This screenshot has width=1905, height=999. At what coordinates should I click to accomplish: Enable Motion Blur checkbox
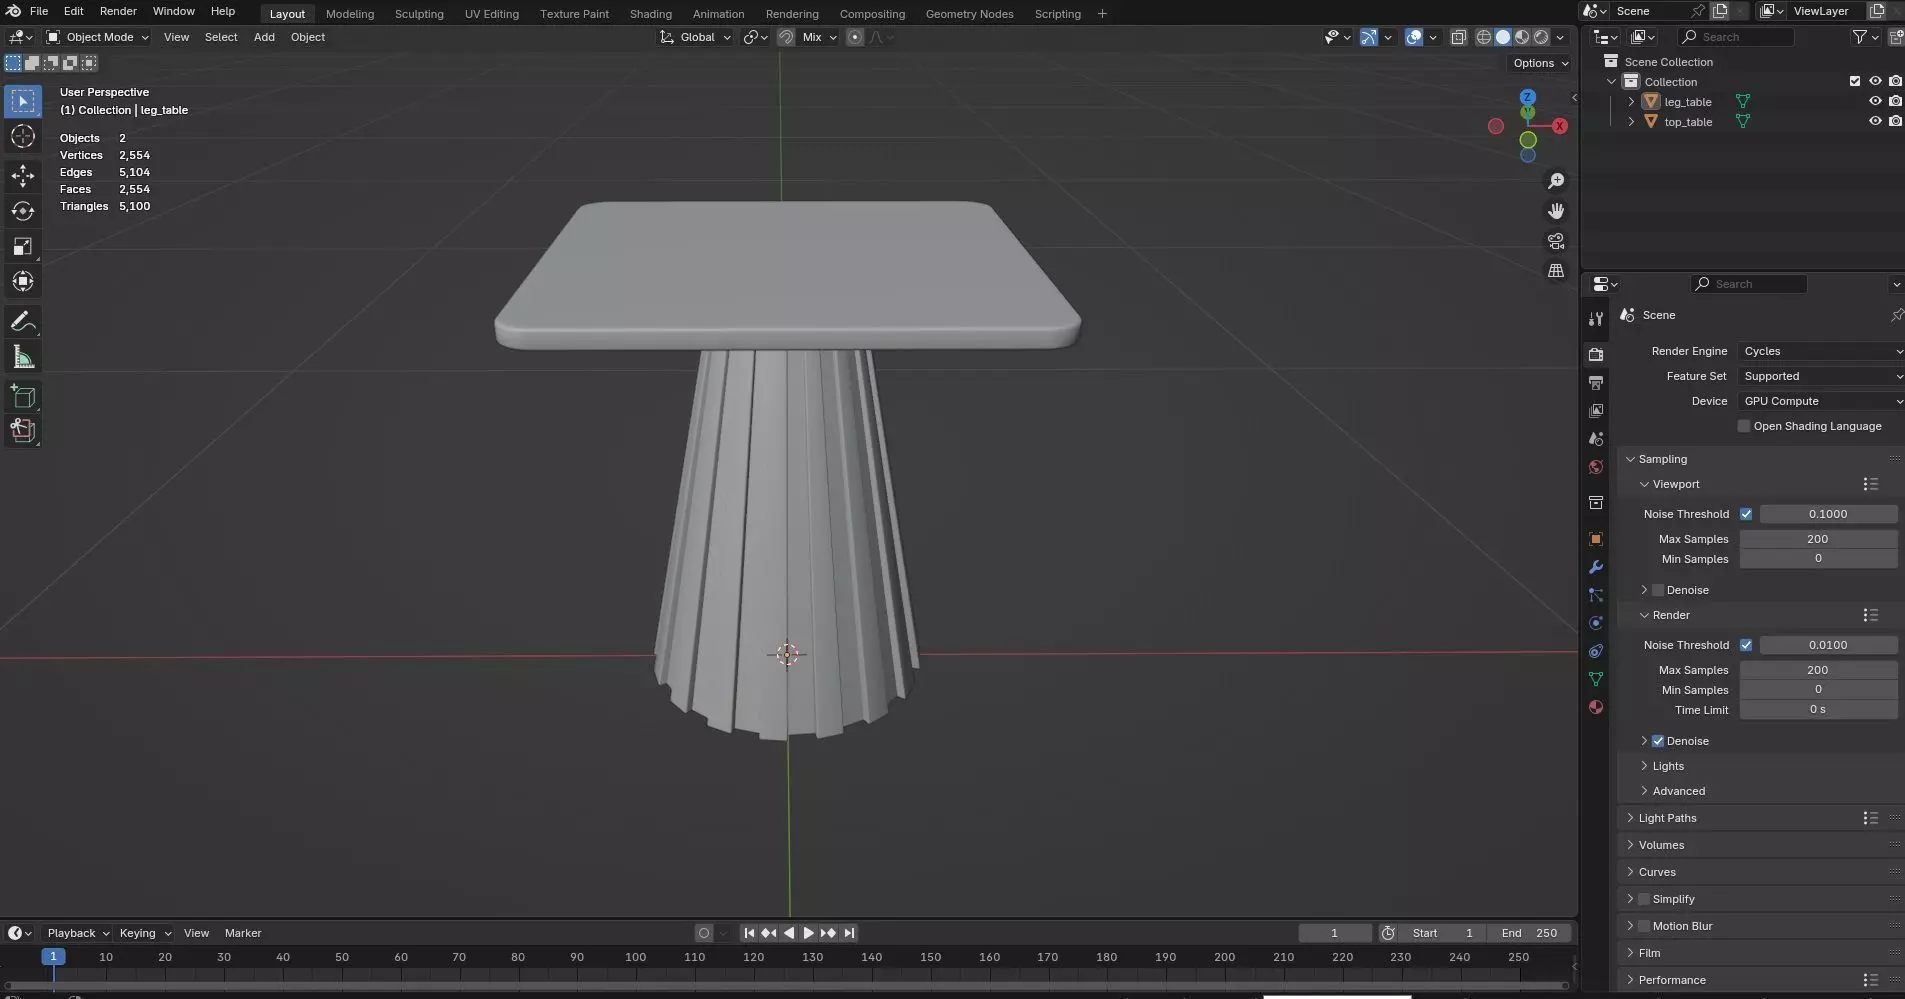[1644, 926]
